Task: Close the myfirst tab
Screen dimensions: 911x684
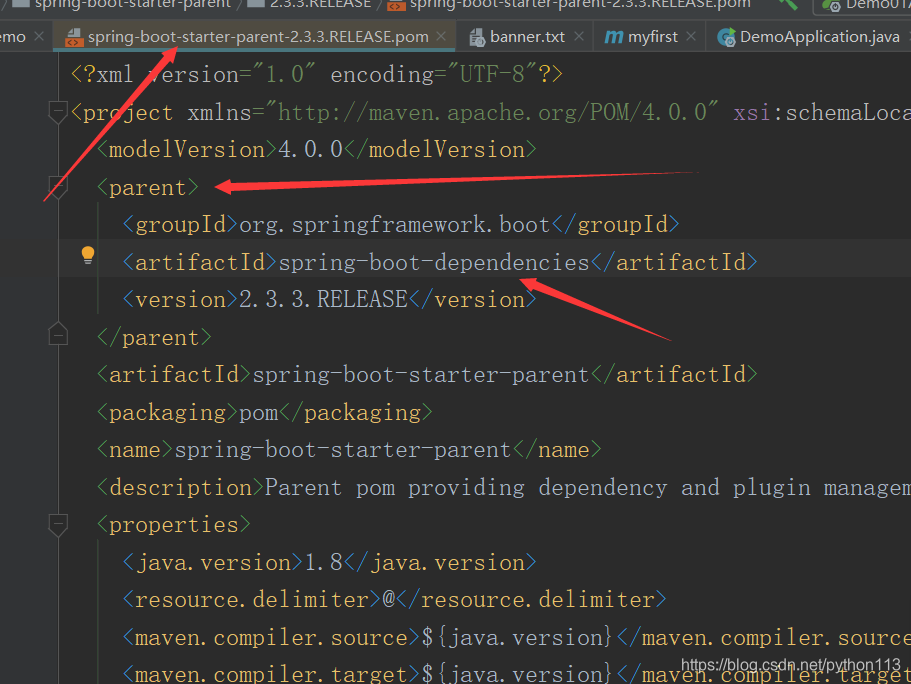Action: click(691, 36)
